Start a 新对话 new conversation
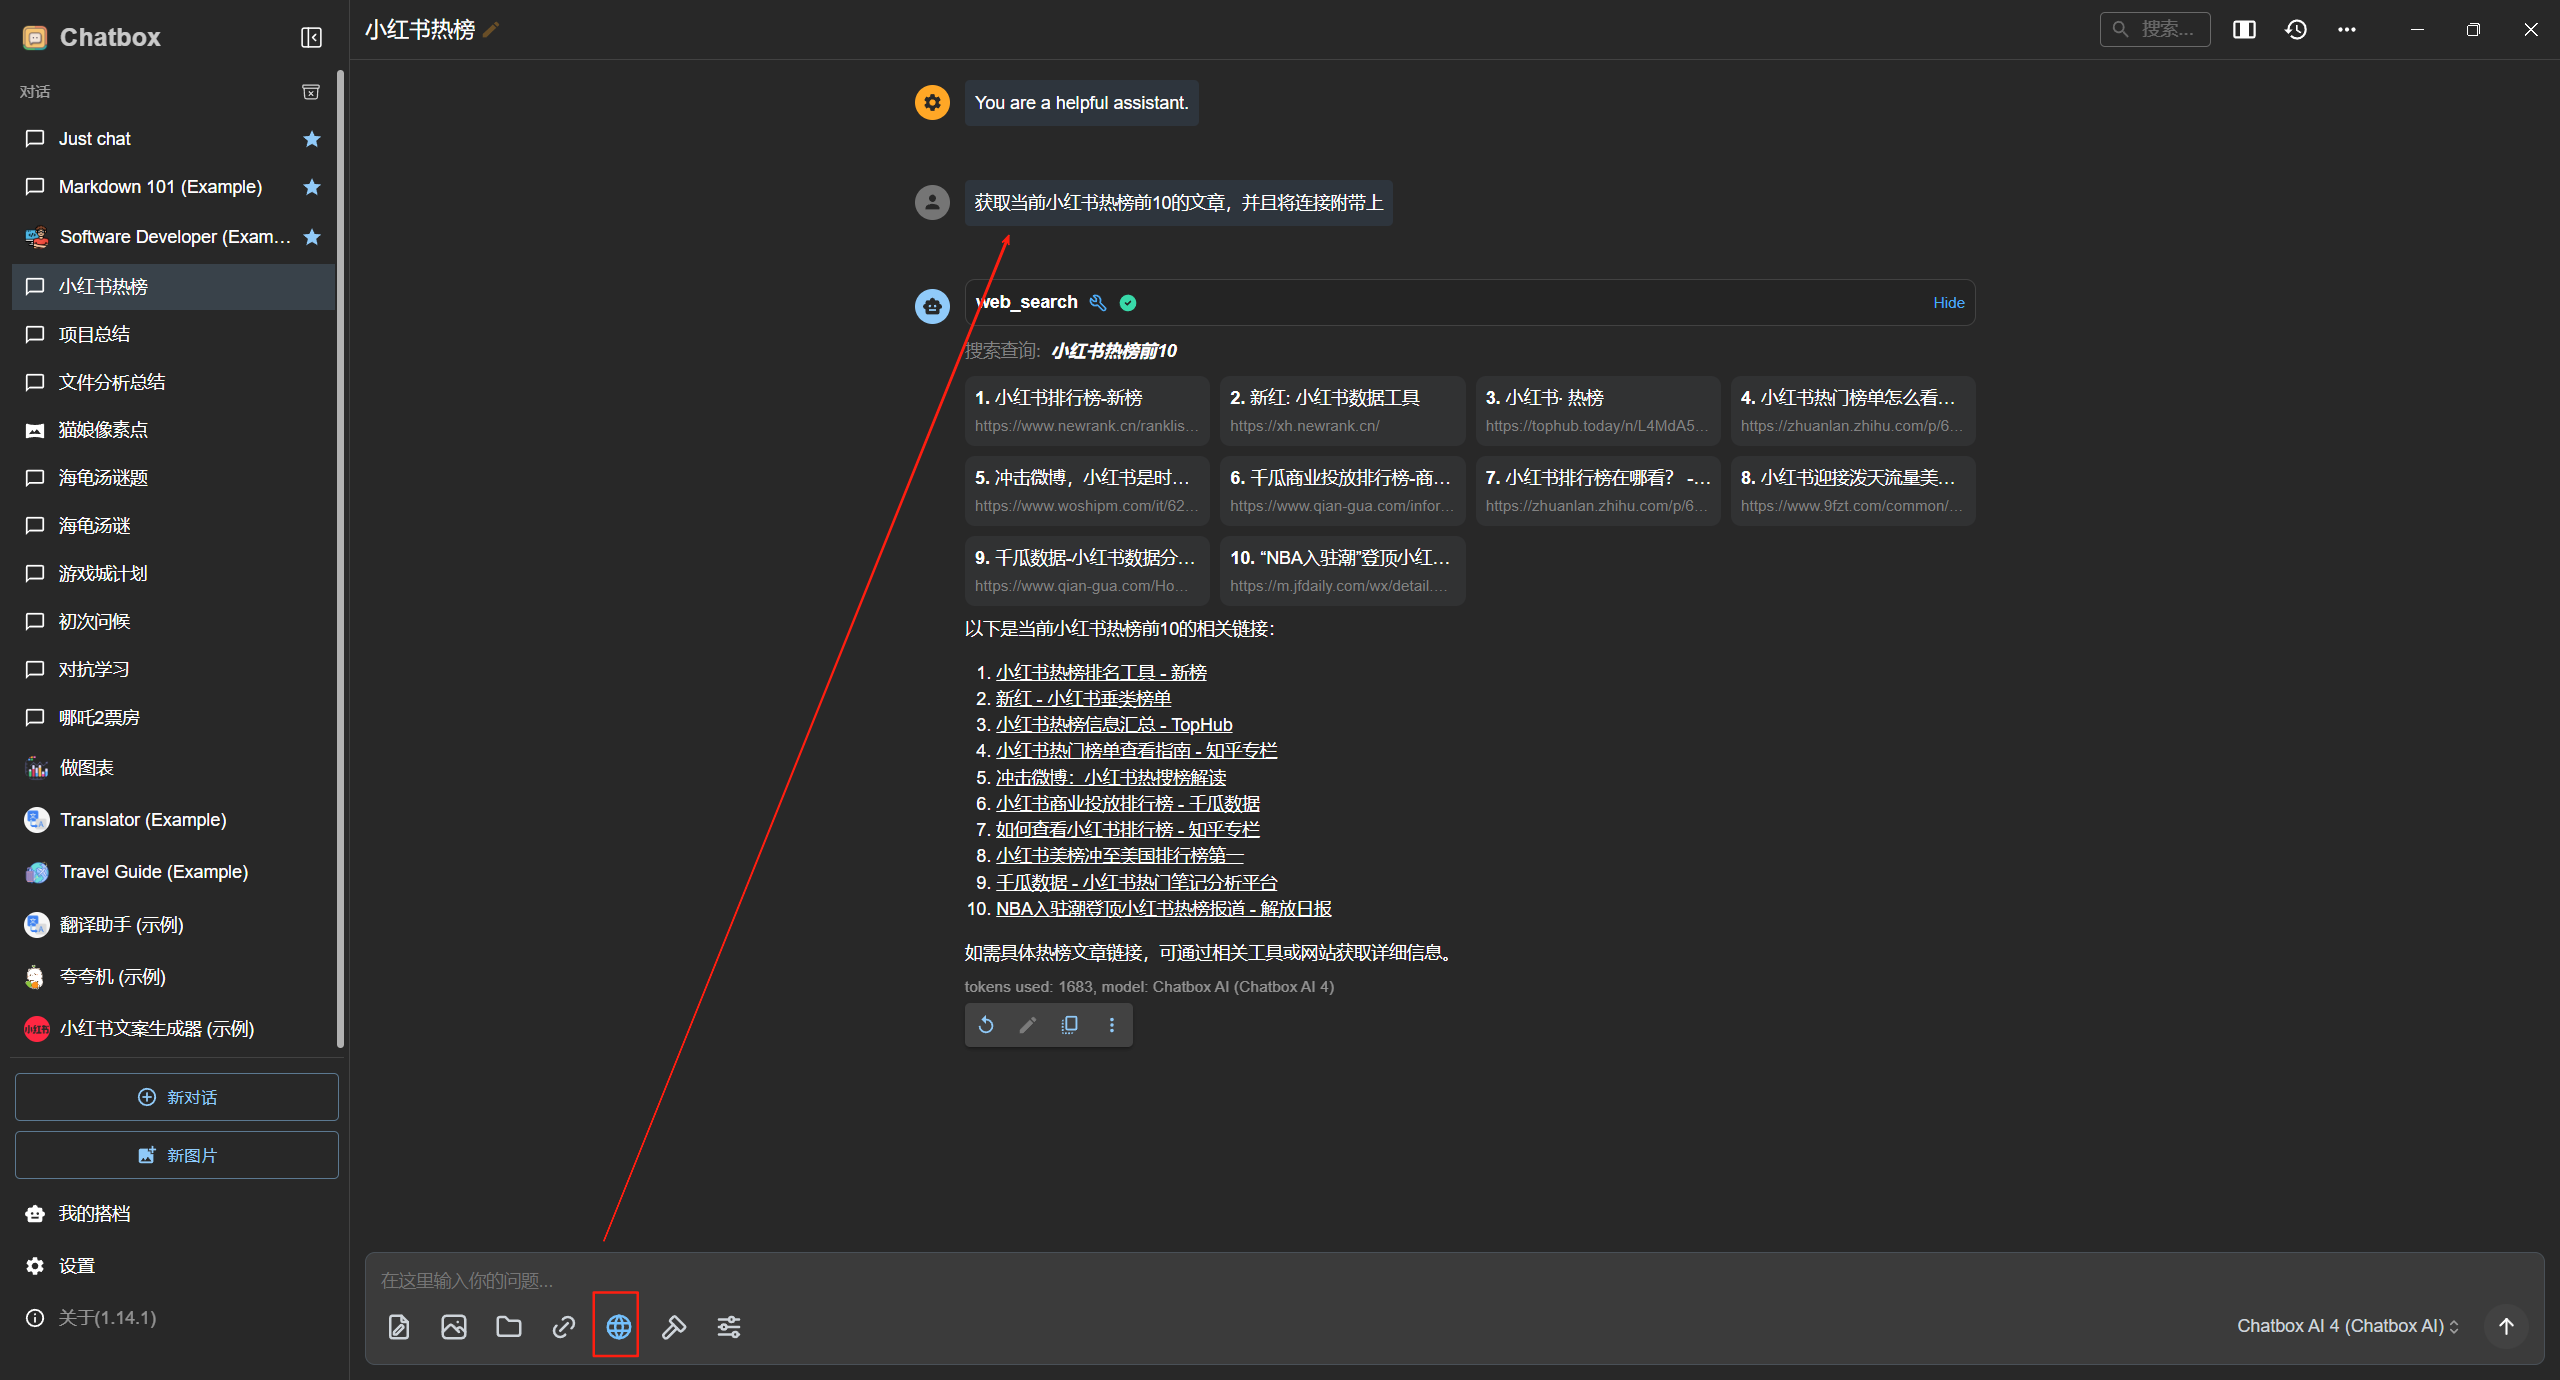 tap(176, 1097)
